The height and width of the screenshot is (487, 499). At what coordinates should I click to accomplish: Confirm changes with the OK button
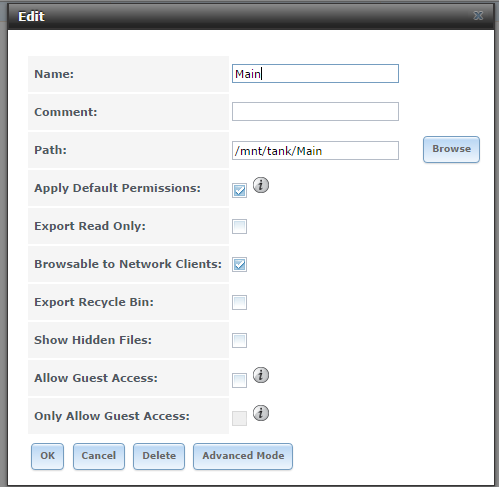coord(47,456)
